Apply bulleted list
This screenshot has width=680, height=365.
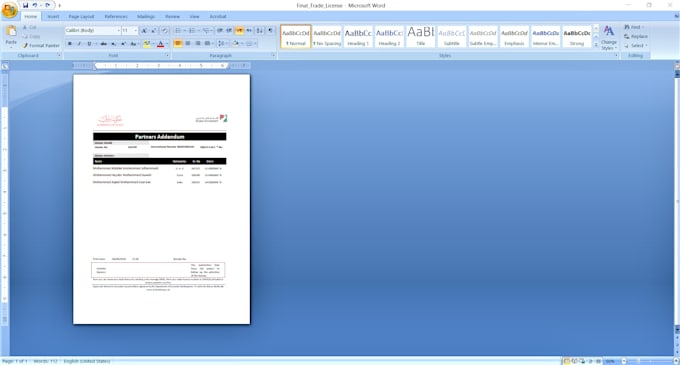coord(178,31)
